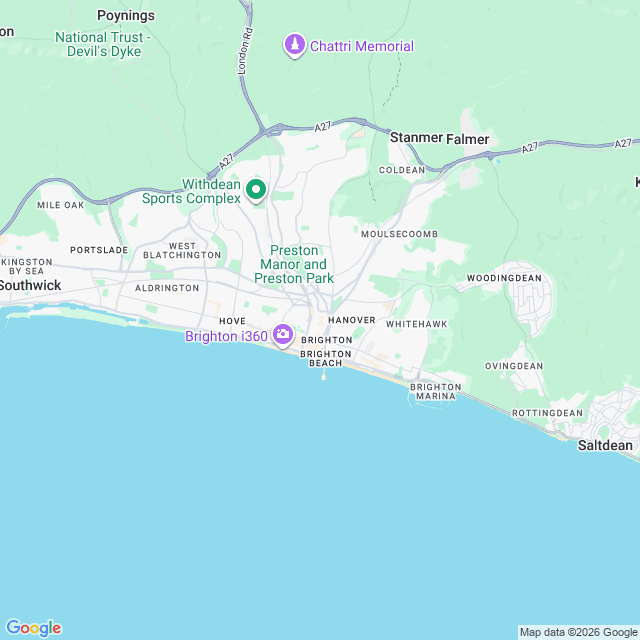Click the Brighton Marina label
The image size is (640, 640).
(x=436, y=391)
